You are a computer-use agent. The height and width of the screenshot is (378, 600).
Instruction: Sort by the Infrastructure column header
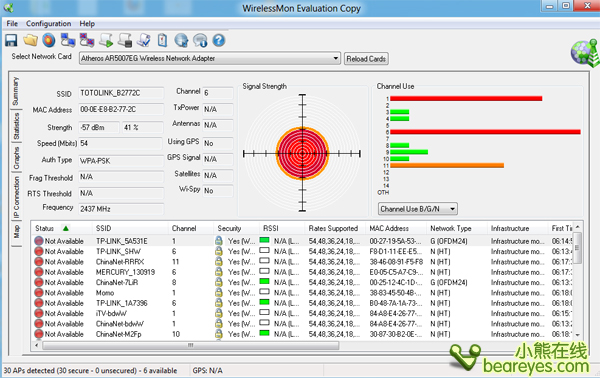pos(518,228)
